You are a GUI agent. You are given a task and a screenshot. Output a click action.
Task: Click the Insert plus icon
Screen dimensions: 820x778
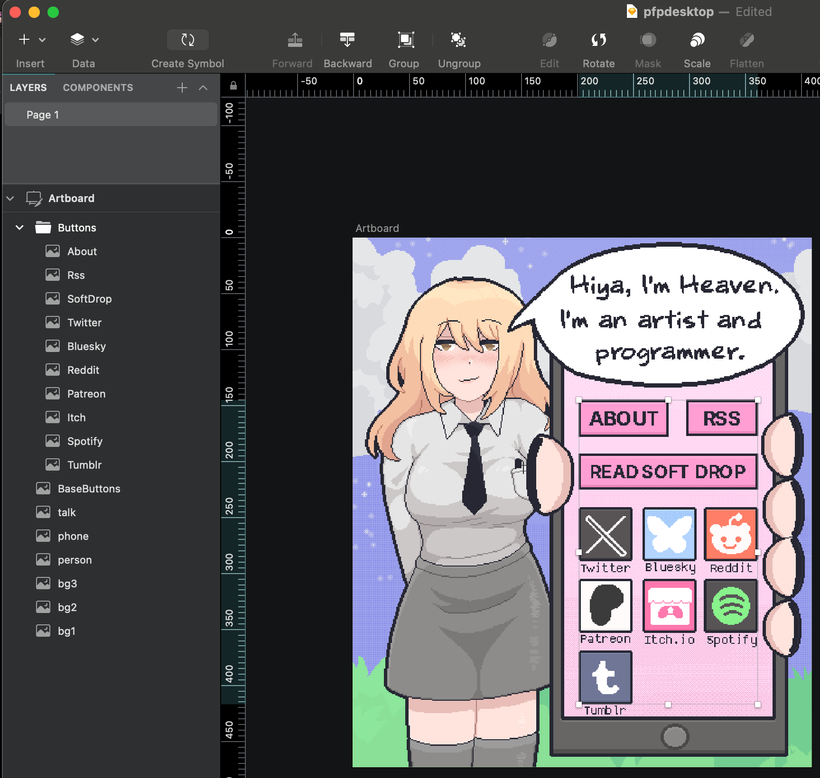coord(24,39)
